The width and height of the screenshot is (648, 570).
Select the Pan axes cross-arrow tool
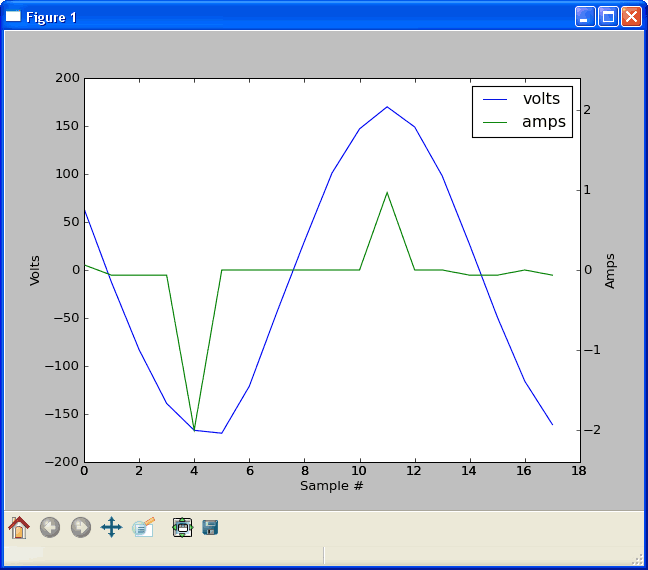(x=112, y=527)
